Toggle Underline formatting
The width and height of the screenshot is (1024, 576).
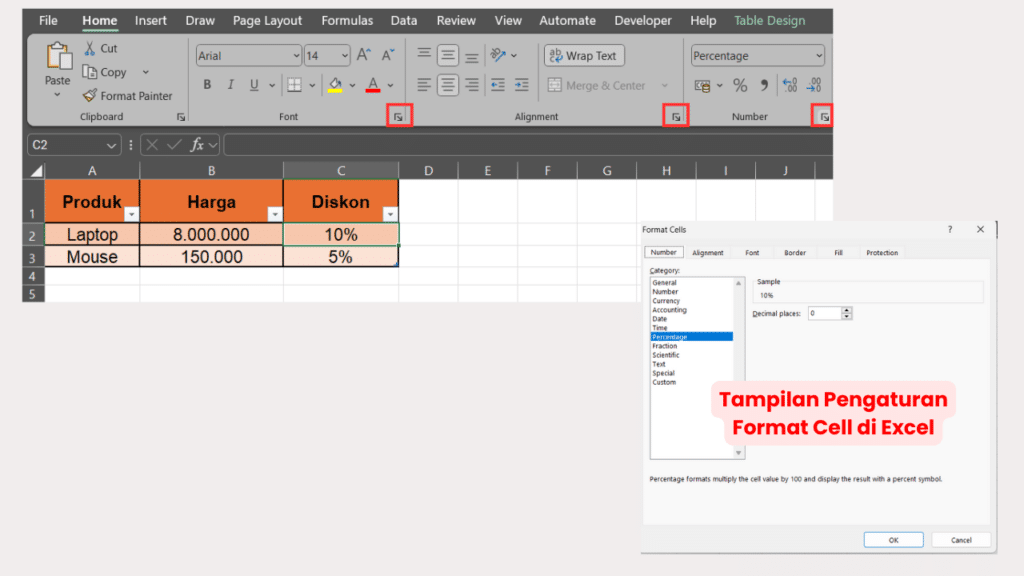pyautogui.click(x=253, y=84)
